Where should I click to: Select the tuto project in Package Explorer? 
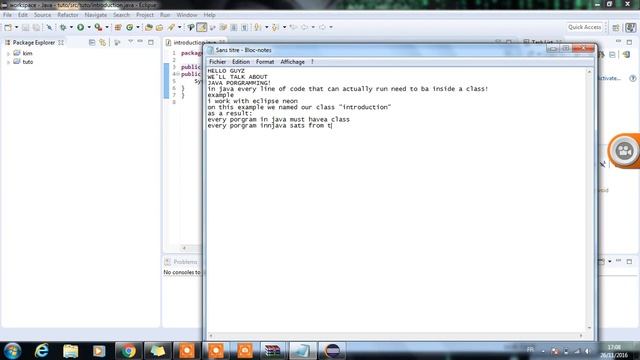point(23,62)
